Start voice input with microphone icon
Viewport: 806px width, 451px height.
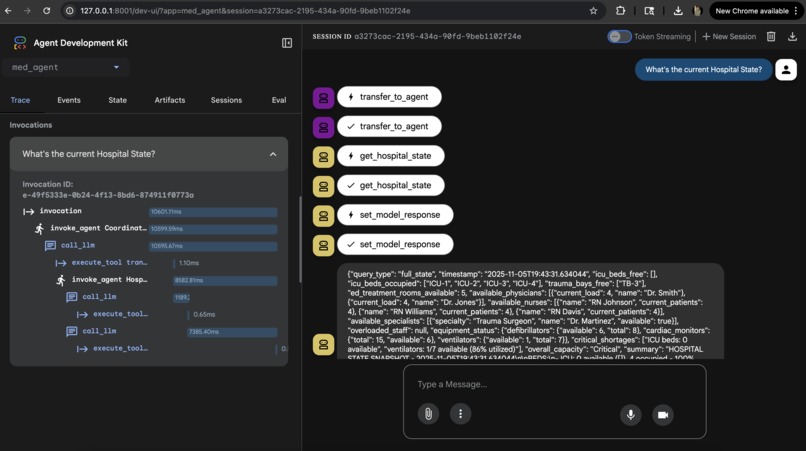click(x=630, y=415)
